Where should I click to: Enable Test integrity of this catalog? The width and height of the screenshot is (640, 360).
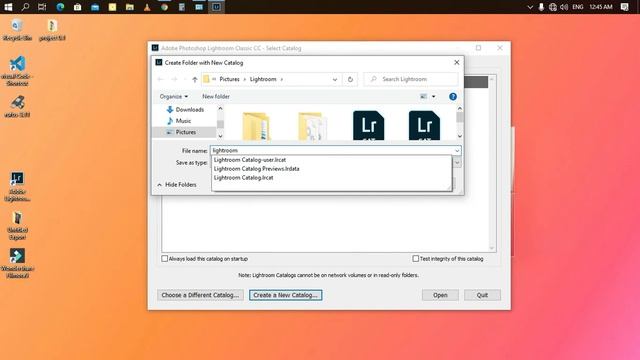tap(416, 259)
